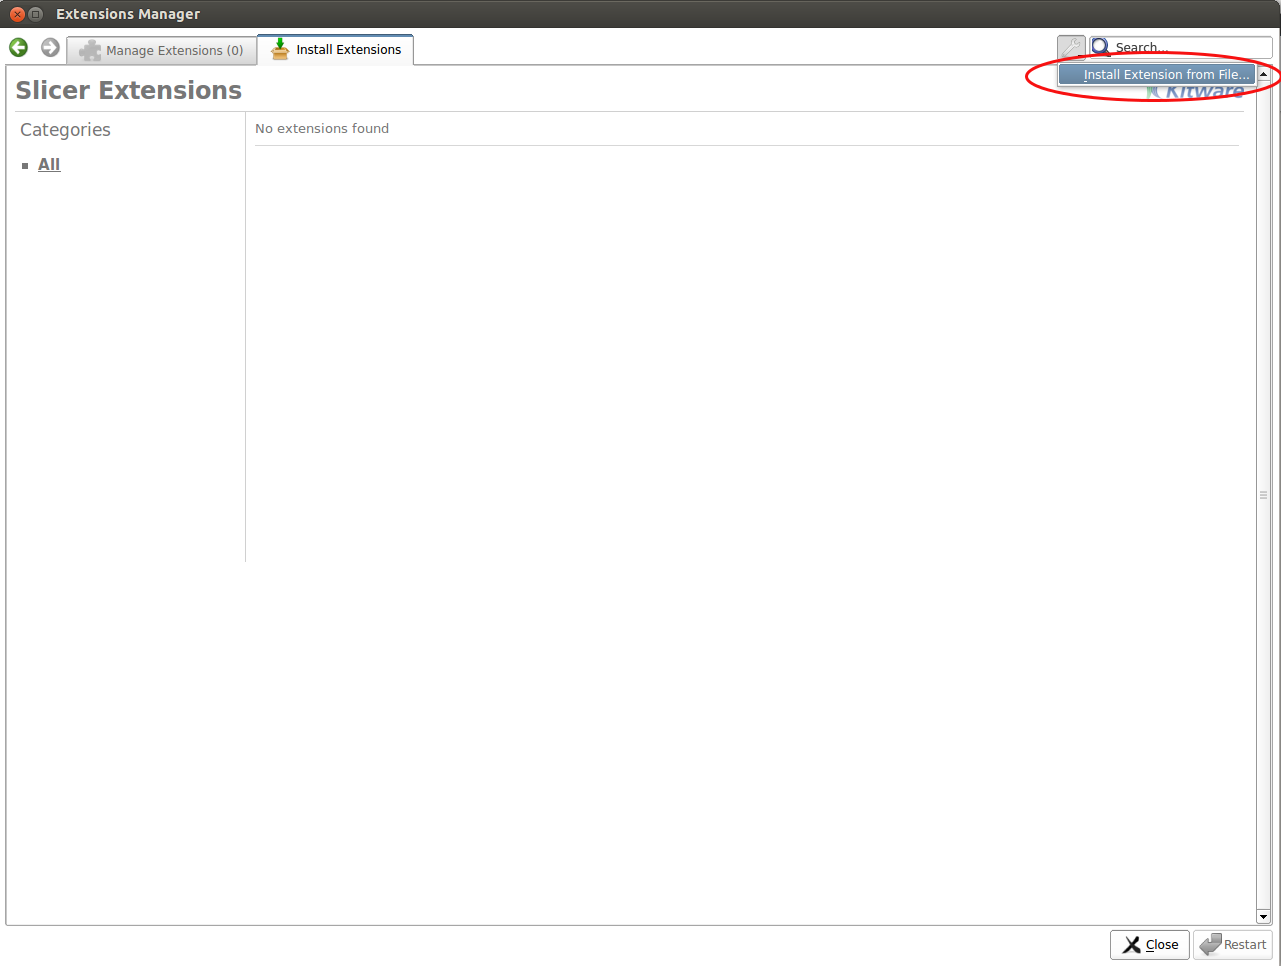Switch to the Manage Extensions (0) tab
The height and width of the screenshot is (966, 1281).
(x=174, y=50)
